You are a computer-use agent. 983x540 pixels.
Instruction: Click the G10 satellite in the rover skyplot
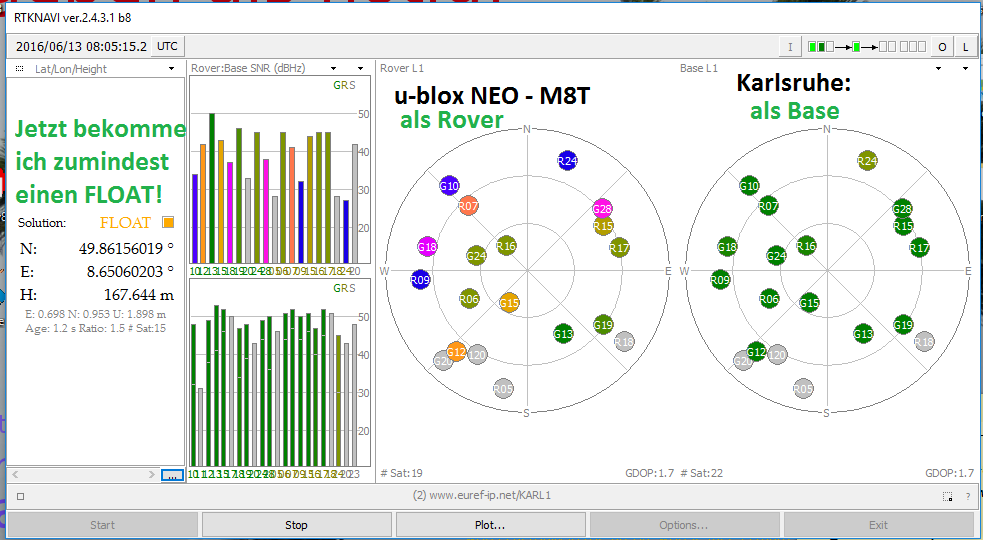coord(449,185)
